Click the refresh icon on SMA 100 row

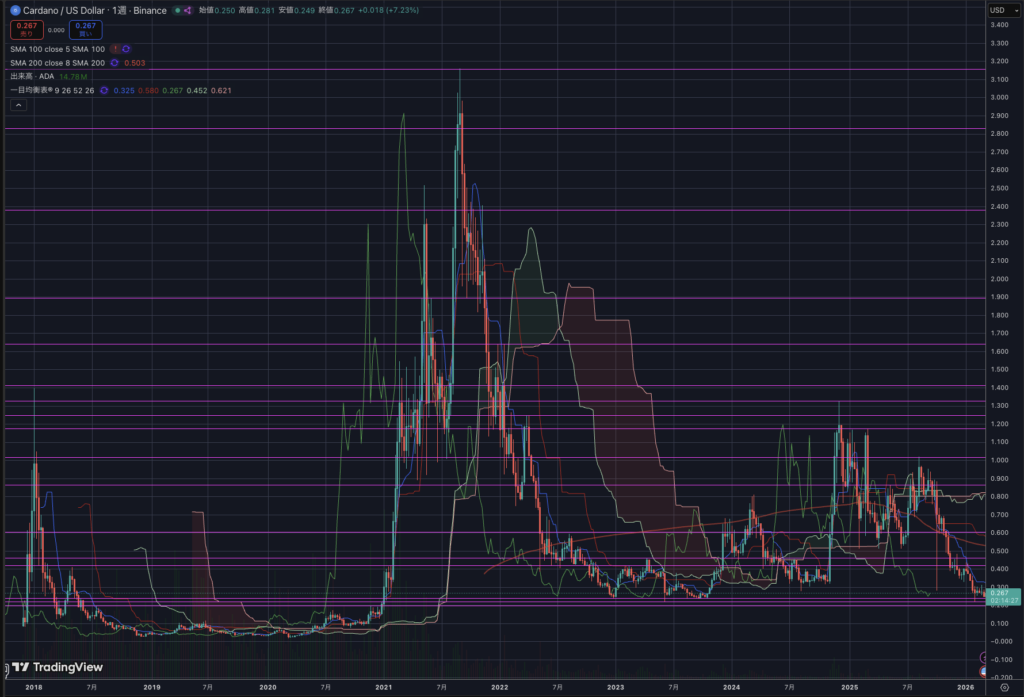click(127, 48)
